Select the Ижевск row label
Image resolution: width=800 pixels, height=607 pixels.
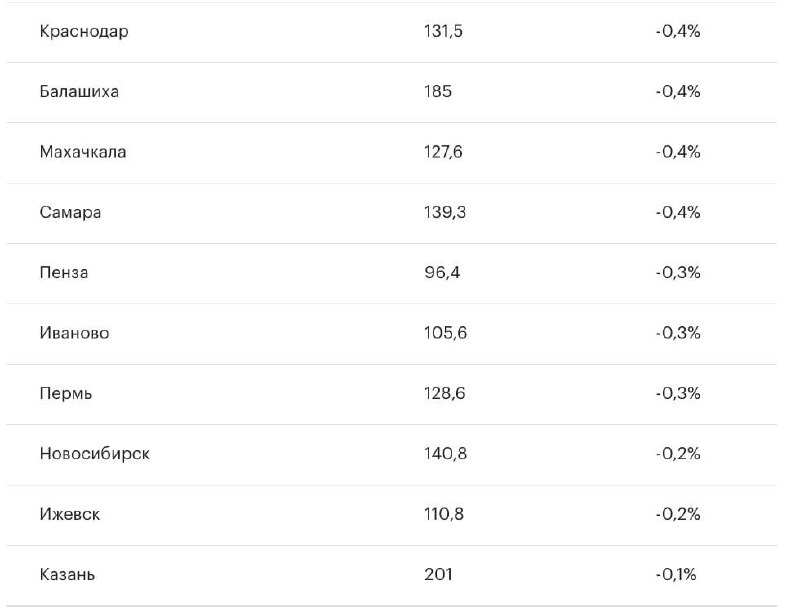tap(70, 514)
